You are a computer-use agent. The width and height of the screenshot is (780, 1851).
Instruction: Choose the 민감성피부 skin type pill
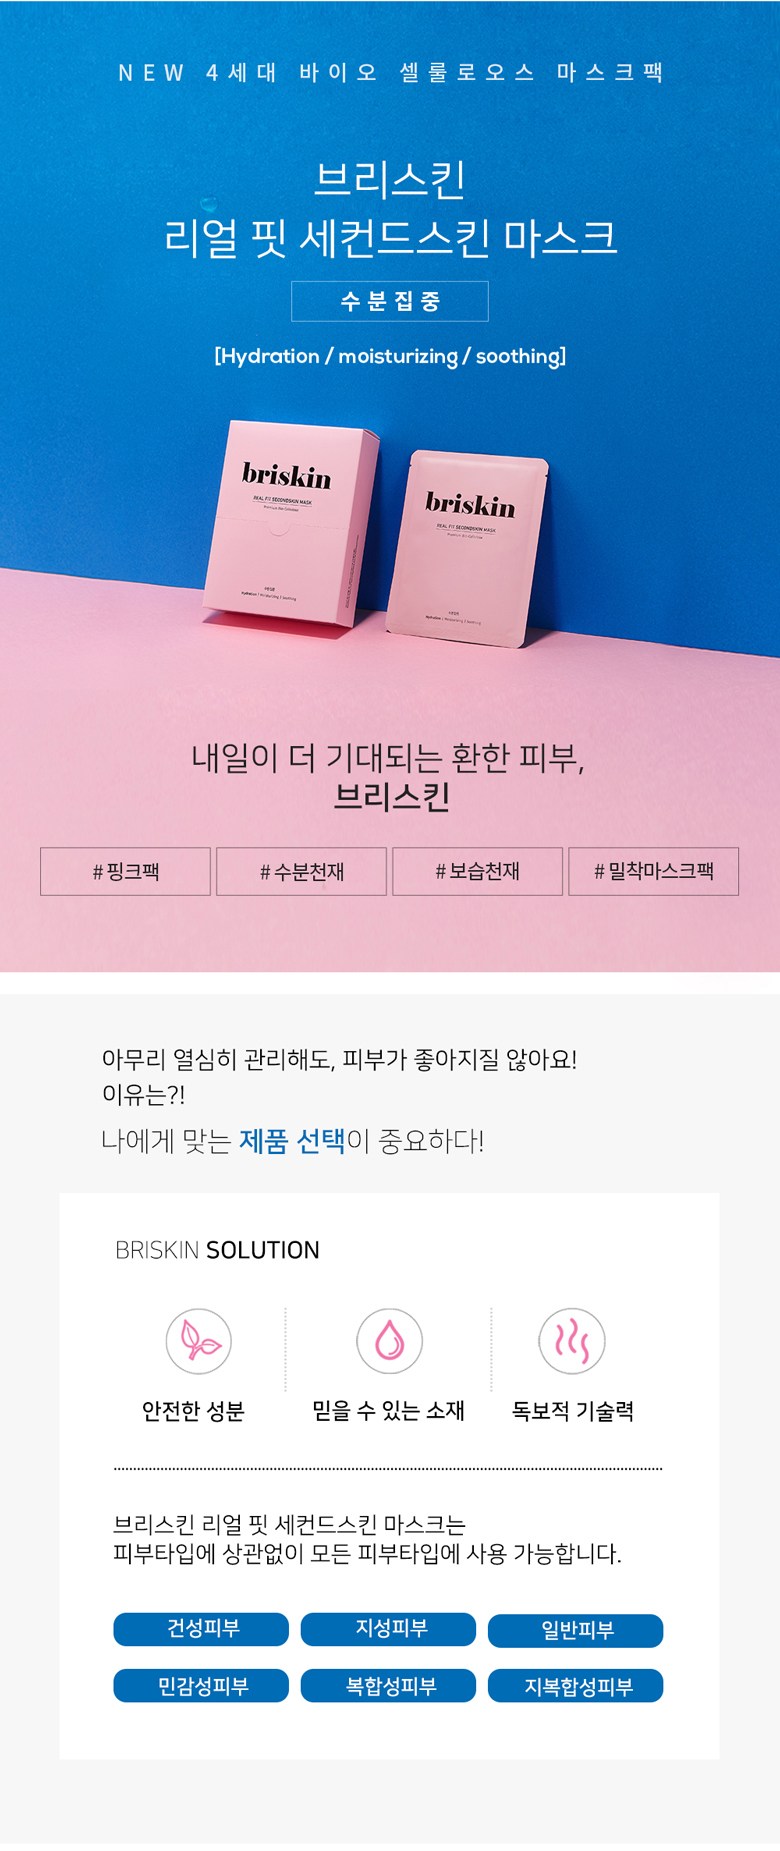(201, 1686)
